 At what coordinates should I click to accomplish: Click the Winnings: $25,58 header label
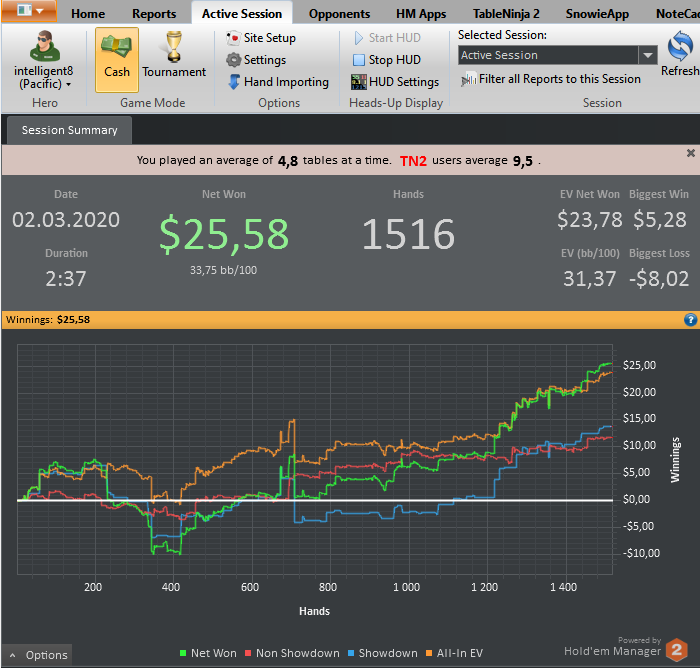[48, 320]
